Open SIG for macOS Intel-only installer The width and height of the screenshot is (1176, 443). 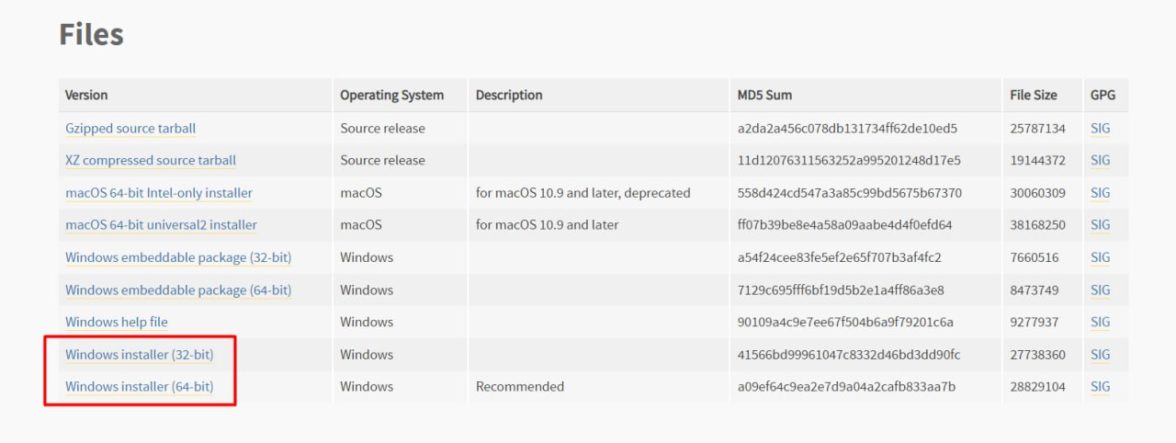click(1100, 193)
